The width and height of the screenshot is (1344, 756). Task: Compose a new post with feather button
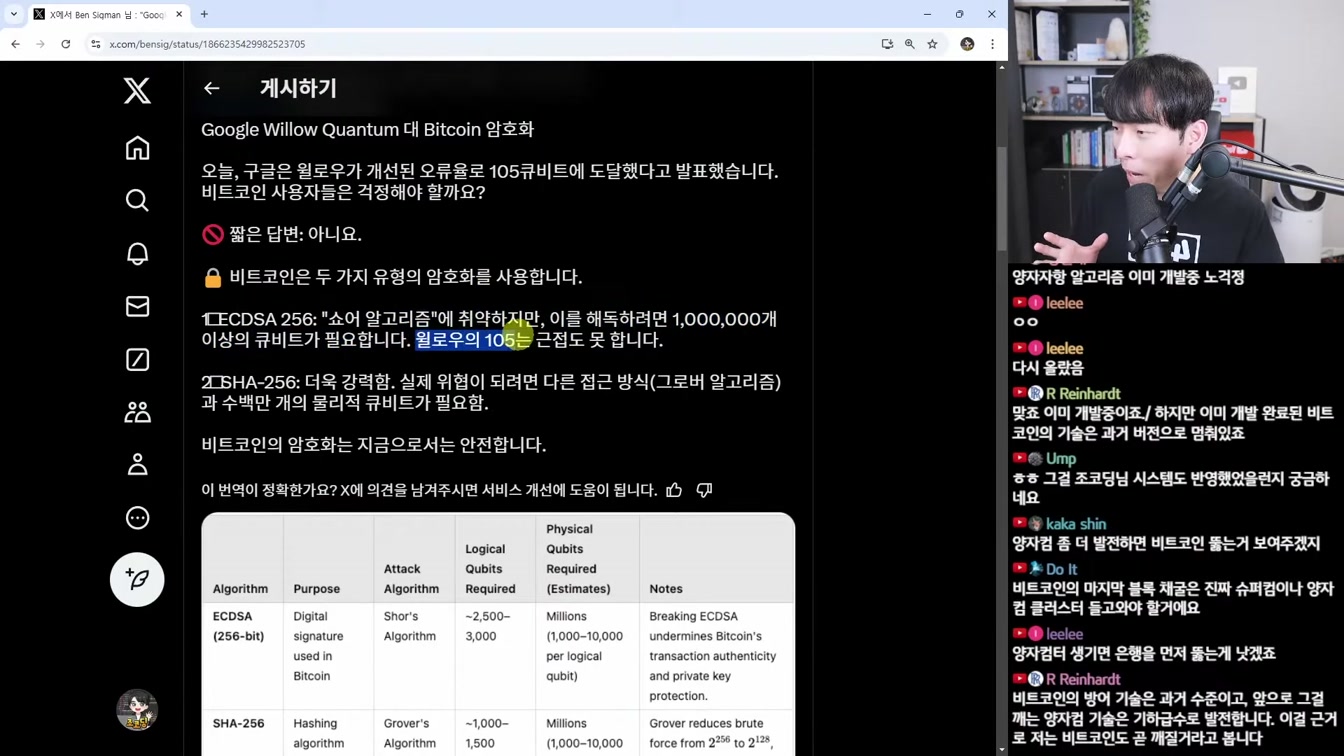point(137,580)
